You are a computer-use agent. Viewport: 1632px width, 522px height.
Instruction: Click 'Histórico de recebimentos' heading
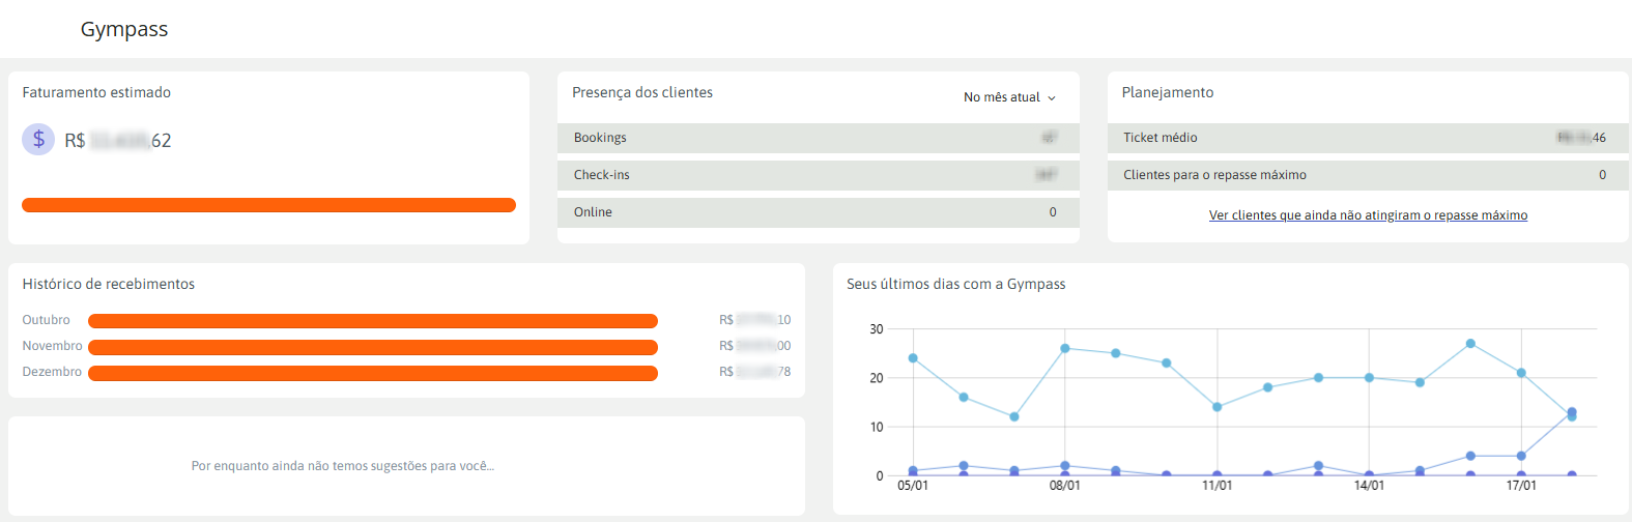pyautogui.click(x=108, y=284)
